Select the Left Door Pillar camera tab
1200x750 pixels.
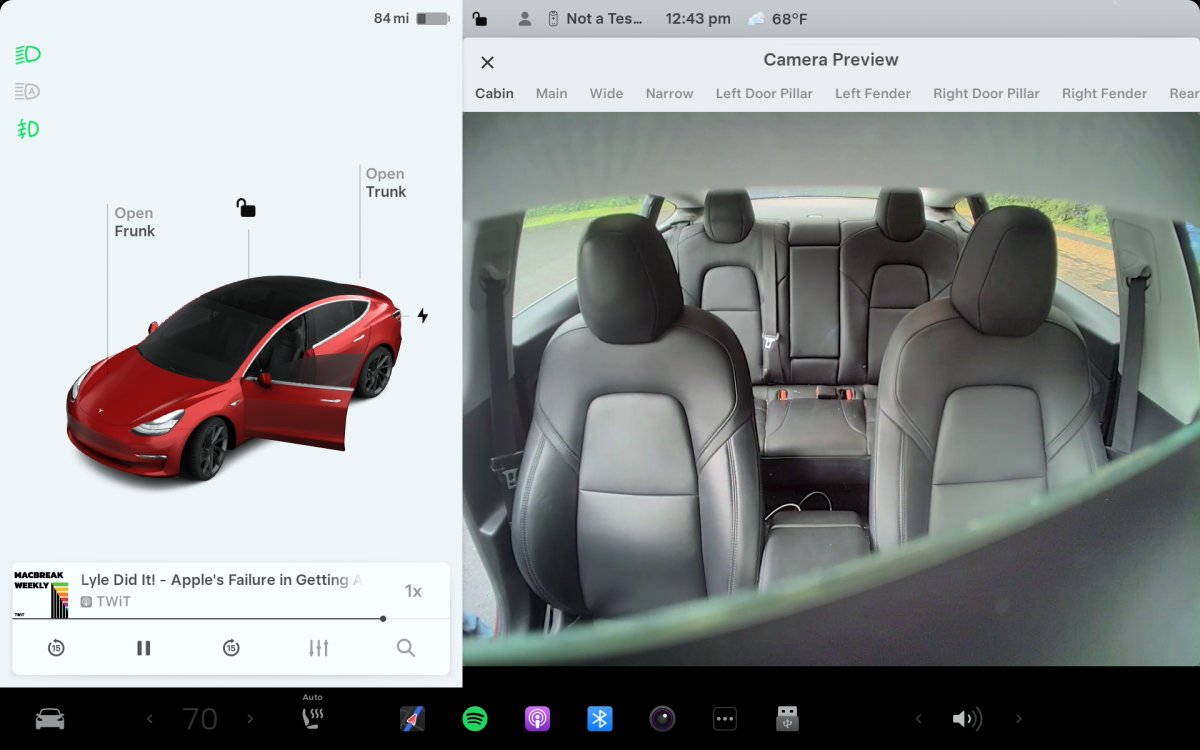[x=764, y=93]
